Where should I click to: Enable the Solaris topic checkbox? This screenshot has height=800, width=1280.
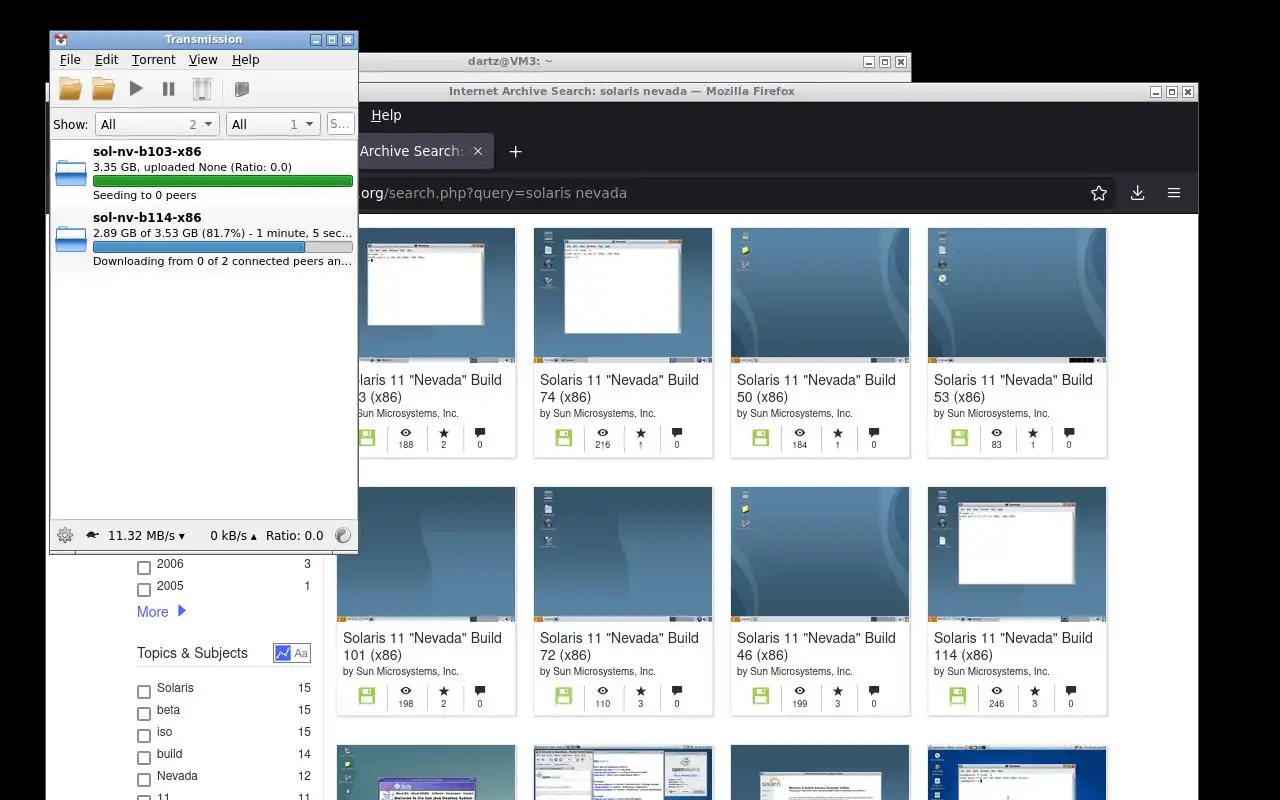144,691
